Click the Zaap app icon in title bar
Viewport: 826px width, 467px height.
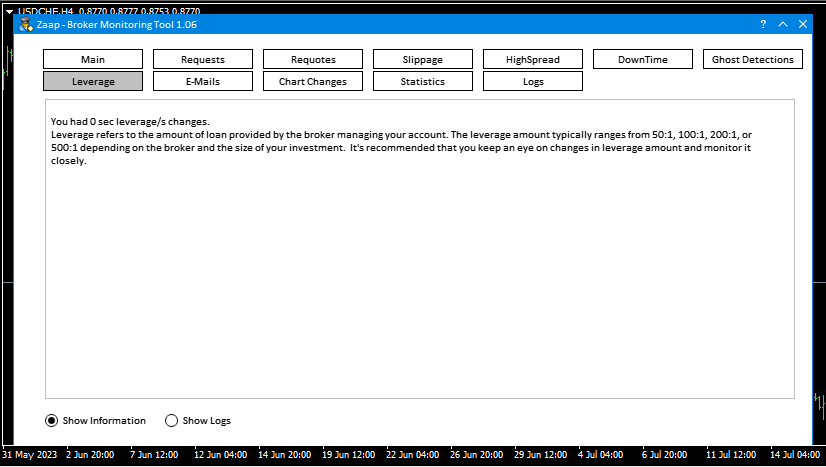26,24
